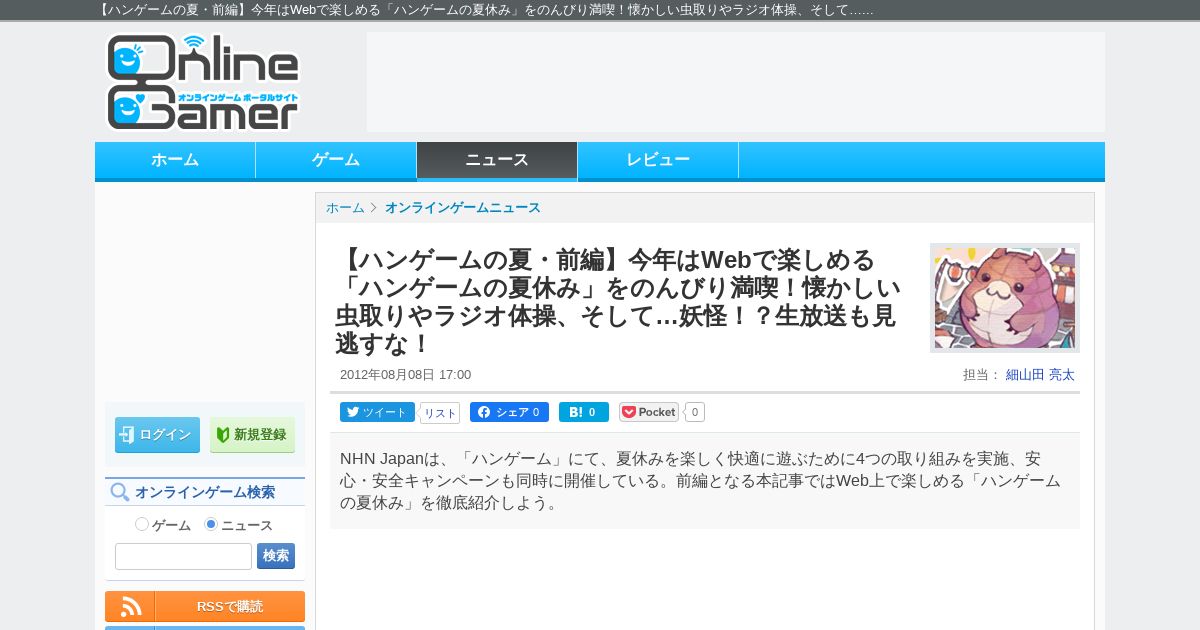
Task: Open the ホーム navigation tab
Action: click(175, 160)
